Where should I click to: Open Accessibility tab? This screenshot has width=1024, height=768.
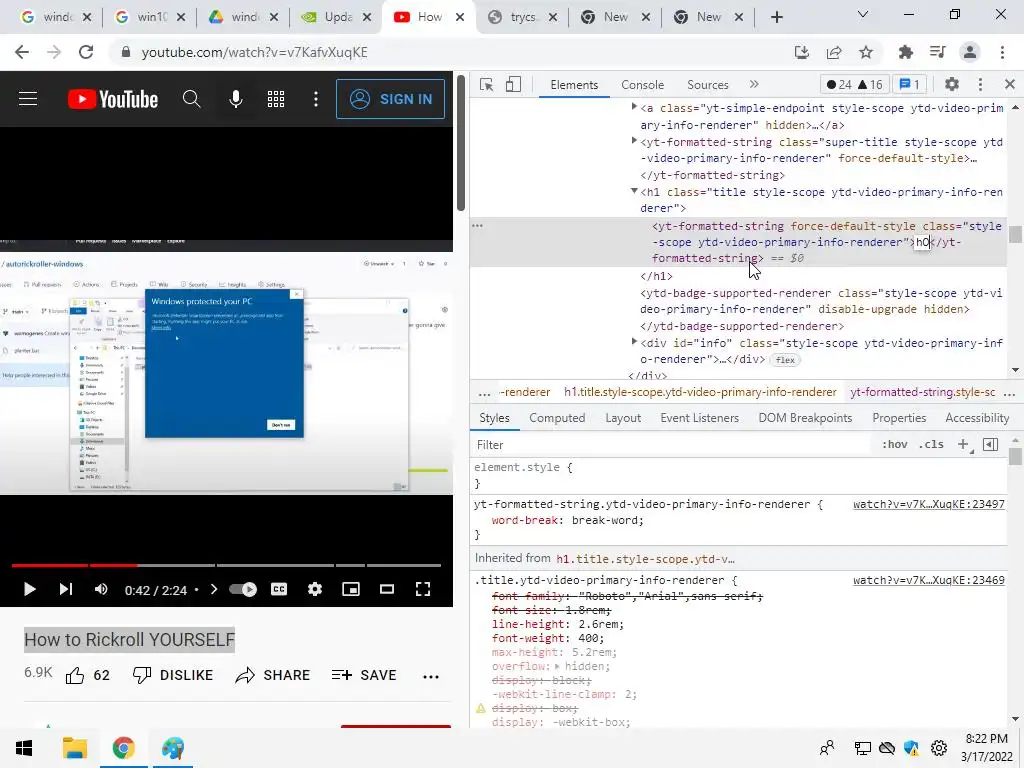977,418
